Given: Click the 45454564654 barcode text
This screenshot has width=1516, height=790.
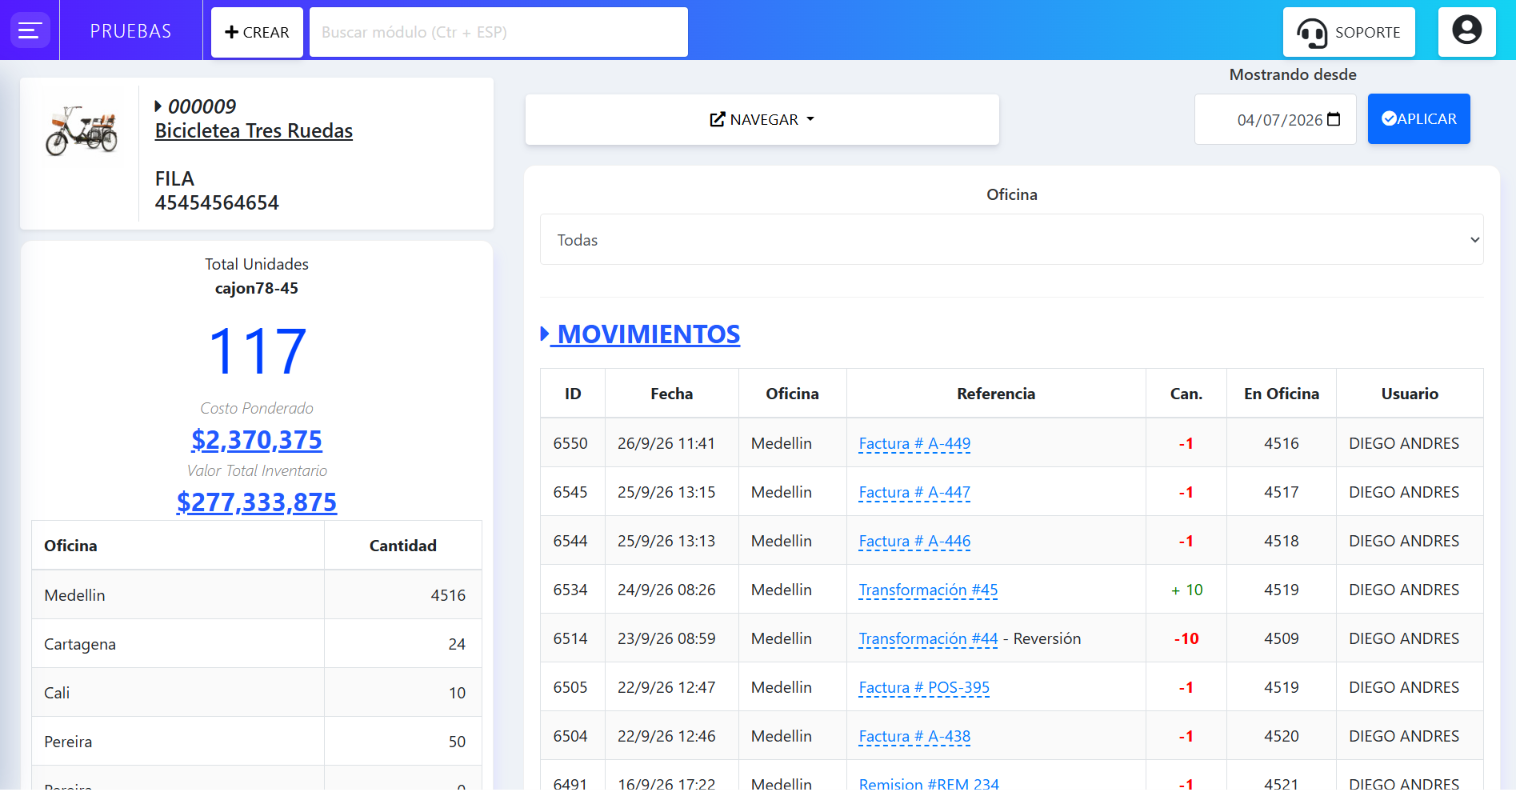Looking at the screenshot, I should (x=217, y=203).
